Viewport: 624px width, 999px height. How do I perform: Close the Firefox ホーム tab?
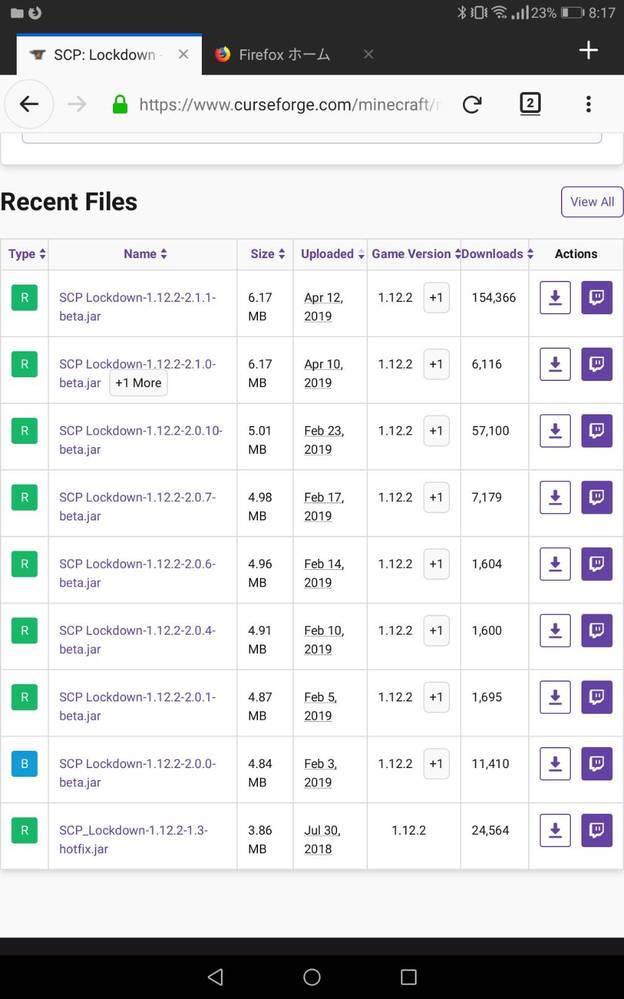(368, 54)
